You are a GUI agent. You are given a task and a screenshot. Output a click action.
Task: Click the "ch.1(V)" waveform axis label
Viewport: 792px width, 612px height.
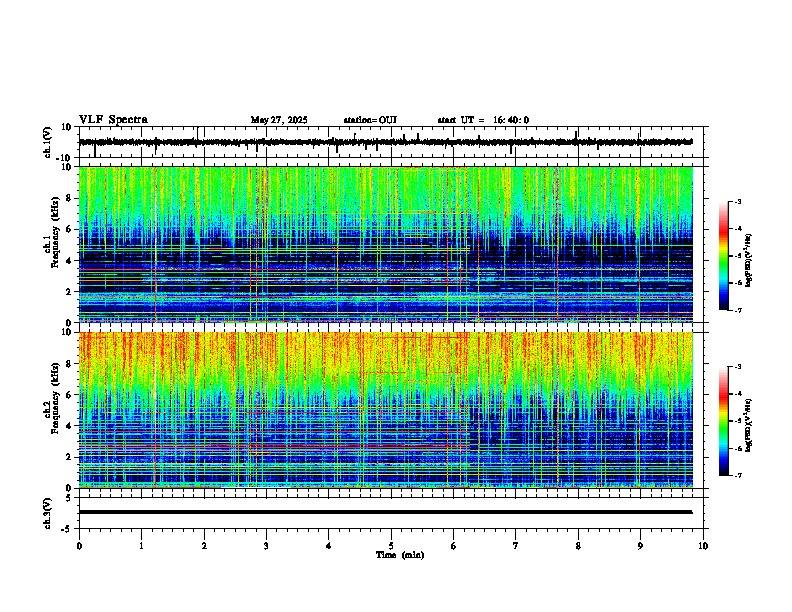click(48, 142)
